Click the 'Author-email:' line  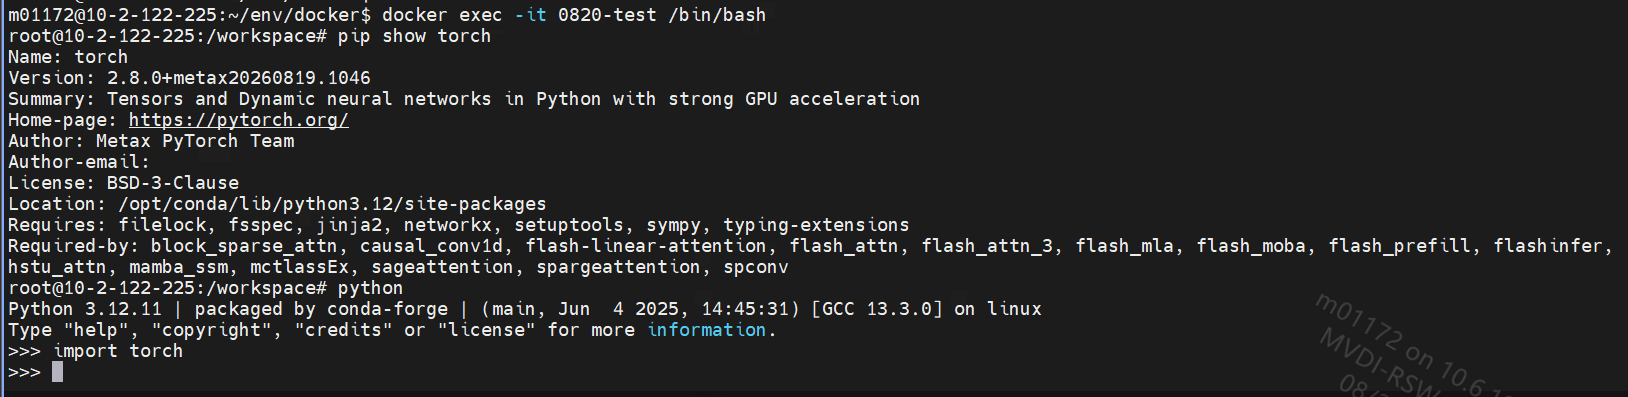pos(78,162)
